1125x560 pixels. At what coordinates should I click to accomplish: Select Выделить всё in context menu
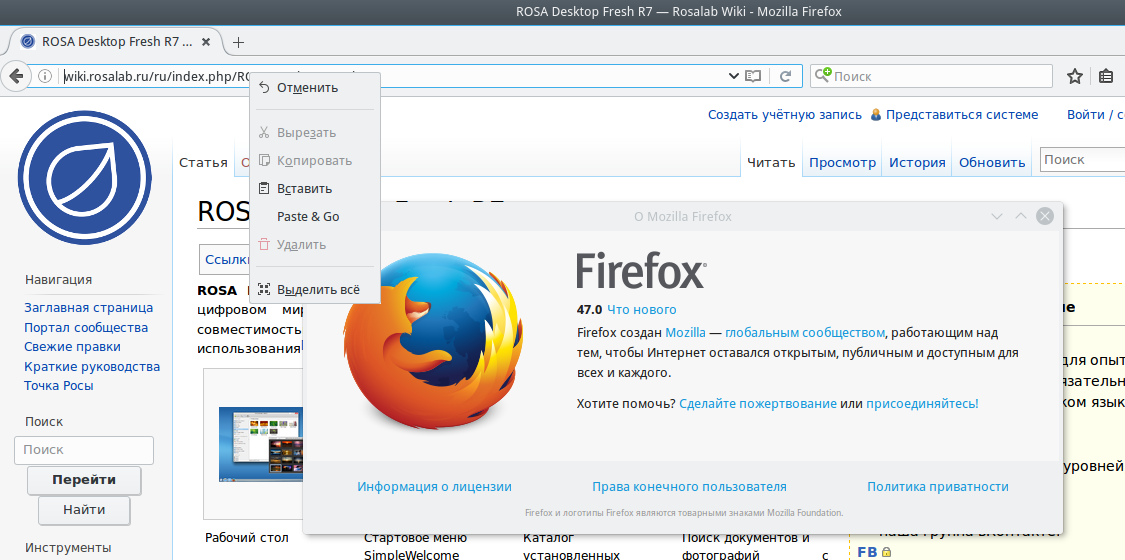tap(315, 290)
